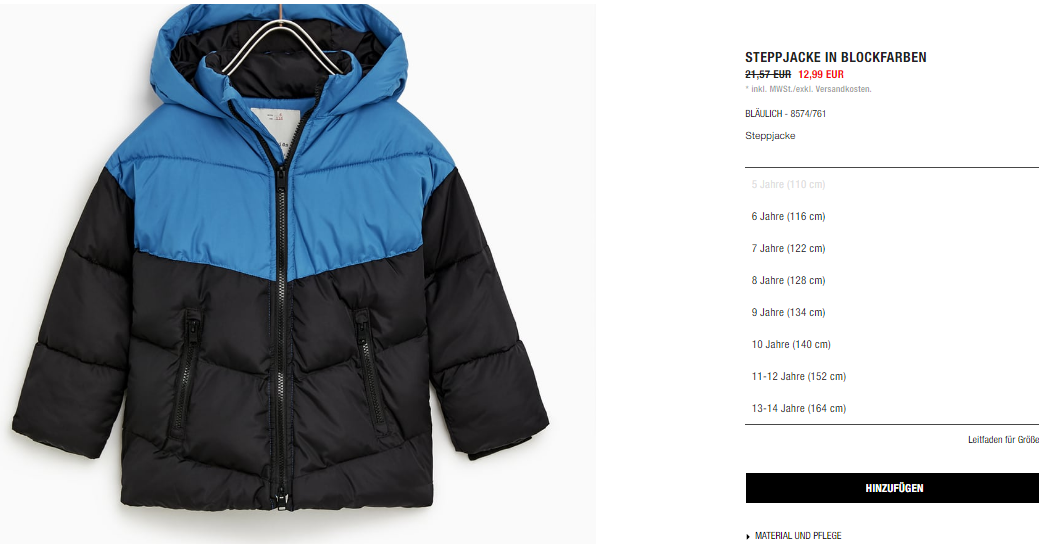
Task: Open the Leitfaden für Größe size guide
Action: pyautogui.click(x=1003, y=440)
